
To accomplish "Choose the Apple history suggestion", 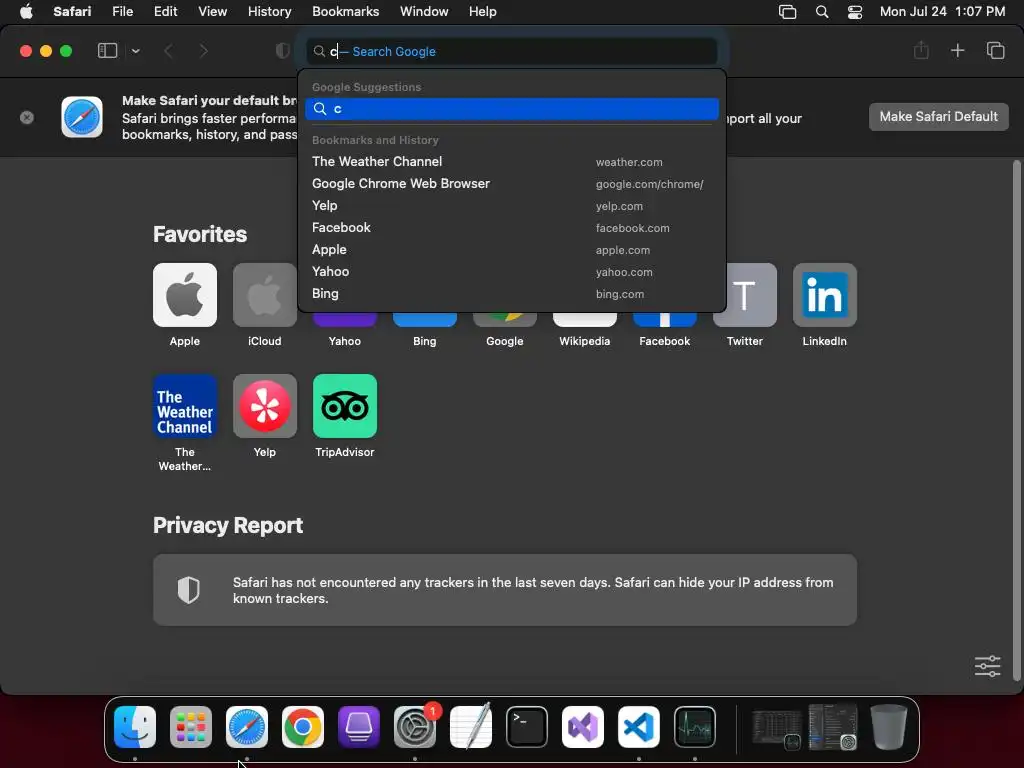I will (x=512, y=249).
